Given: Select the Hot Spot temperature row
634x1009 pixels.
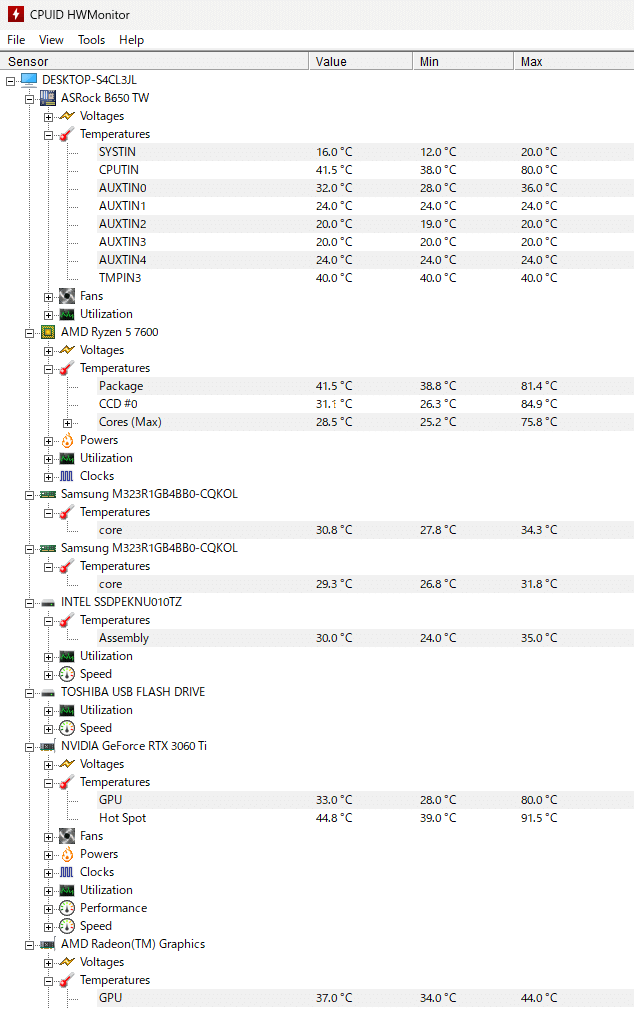Looking at the screenshot, I should coord(365,818).
